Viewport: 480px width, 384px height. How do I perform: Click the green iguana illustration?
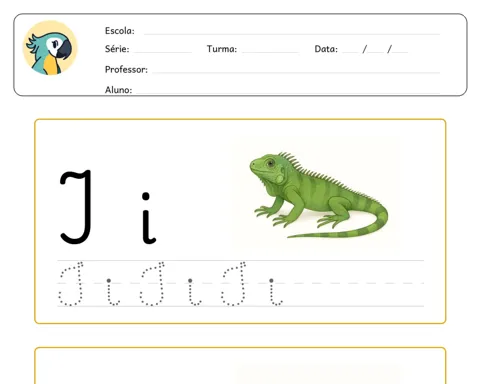319,195
